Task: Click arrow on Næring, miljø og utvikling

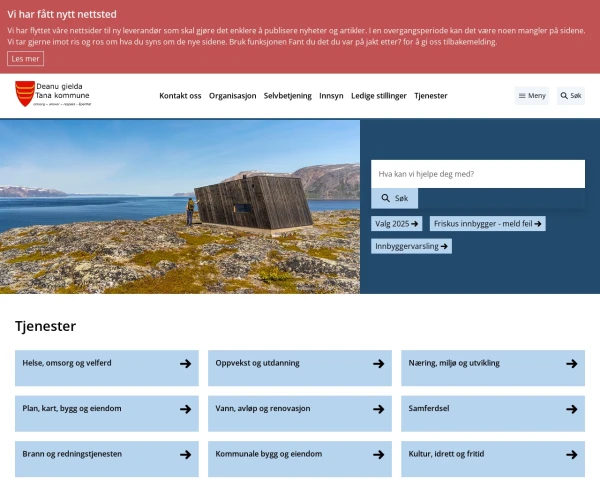Action: pos(571,364)
